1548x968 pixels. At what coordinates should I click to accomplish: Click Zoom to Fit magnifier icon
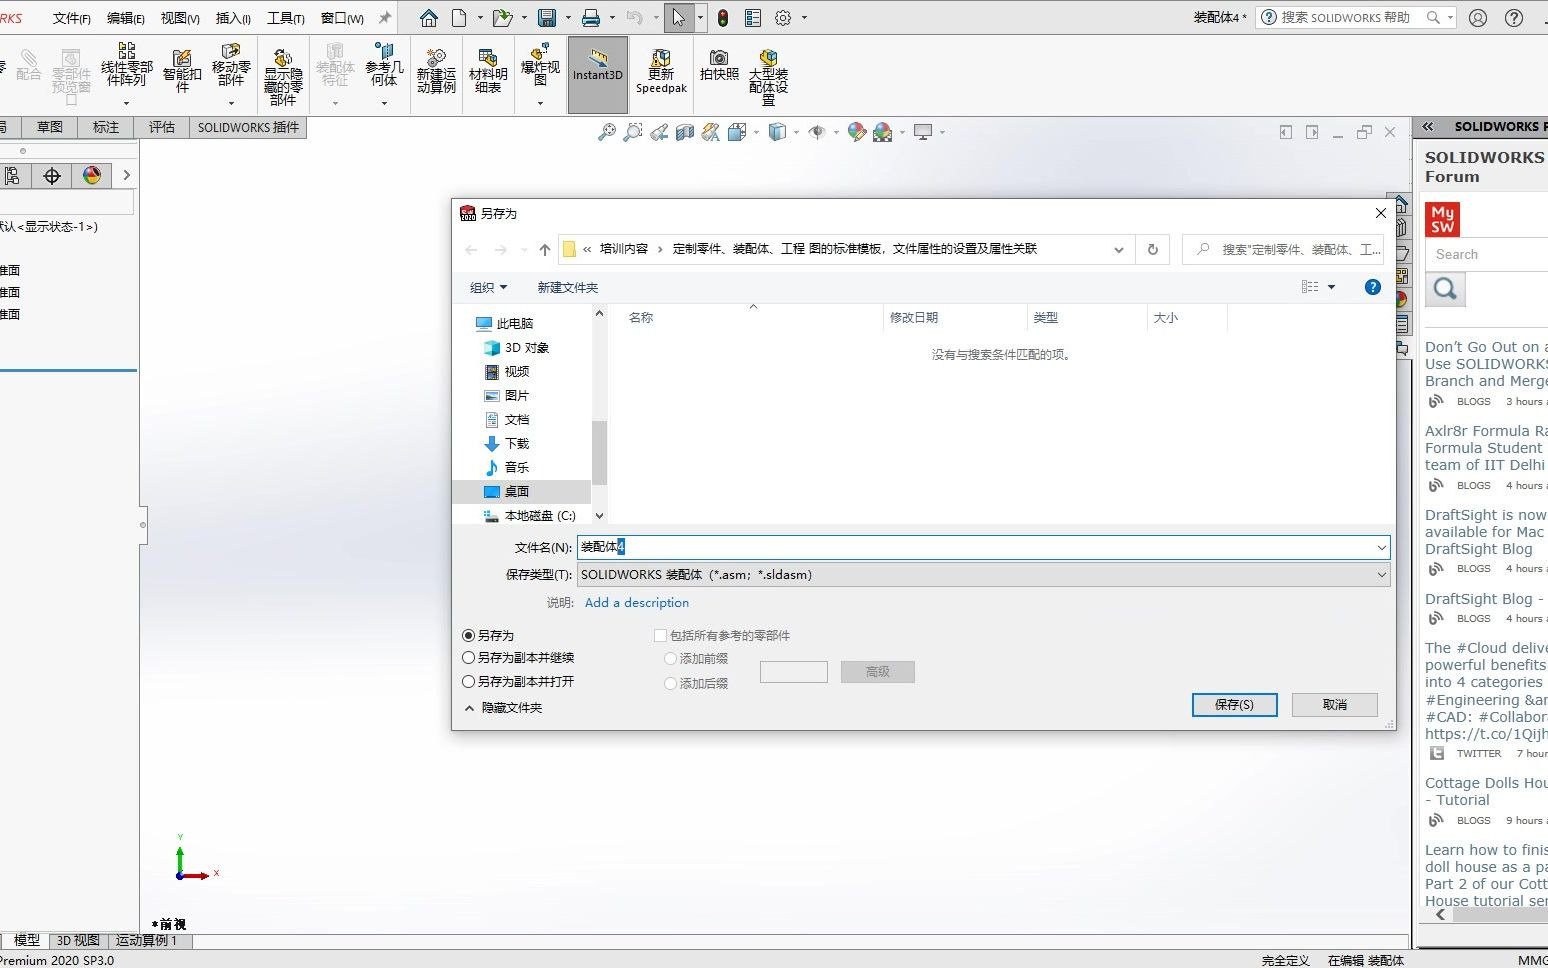coord(606,132)
